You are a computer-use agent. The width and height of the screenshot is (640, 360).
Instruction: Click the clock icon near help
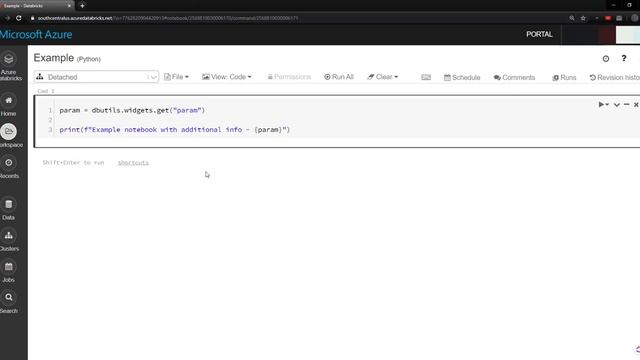tap(606, 59)
